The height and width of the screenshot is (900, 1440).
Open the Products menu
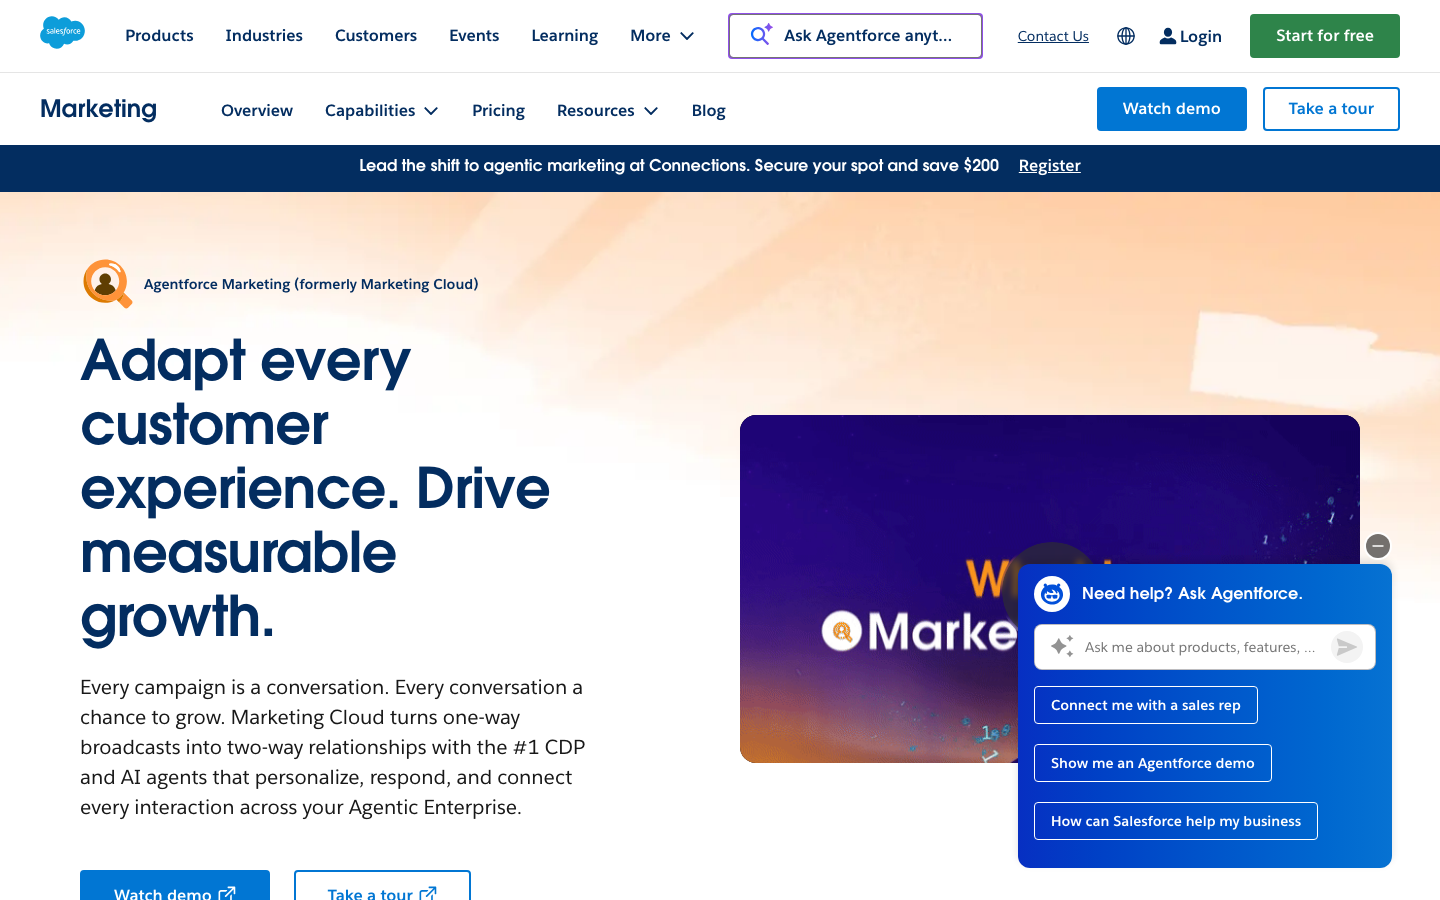[159, 36]
